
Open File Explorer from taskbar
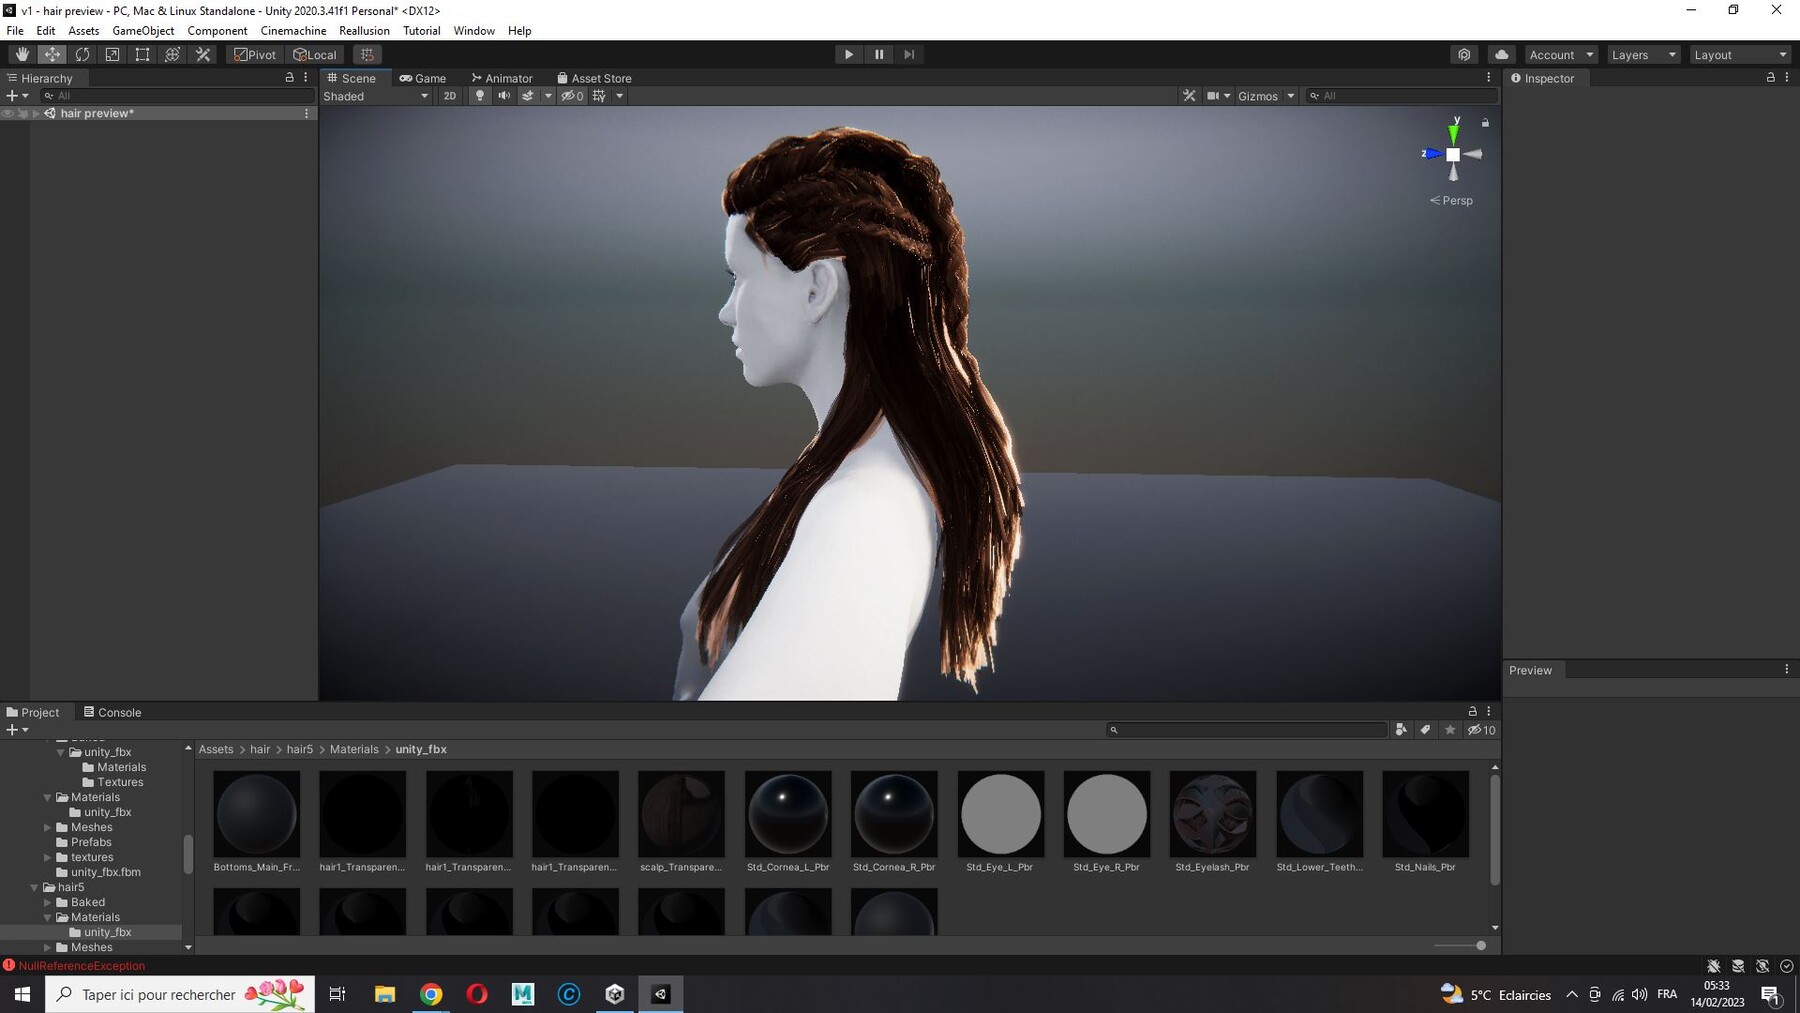tap(385, 994)
